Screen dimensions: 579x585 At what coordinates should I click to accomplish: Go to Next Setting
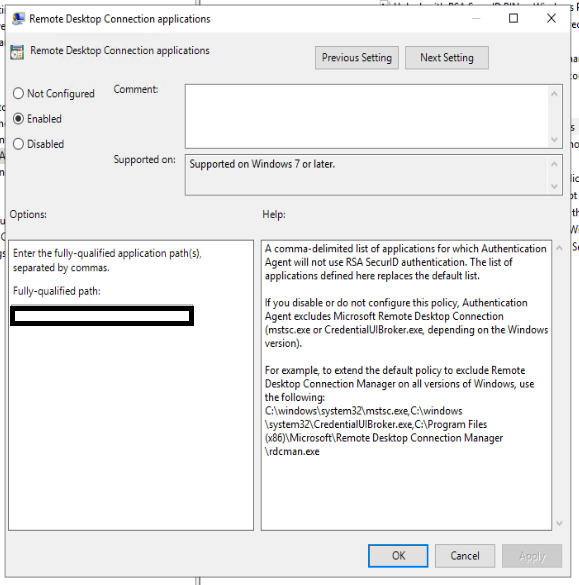447,58
